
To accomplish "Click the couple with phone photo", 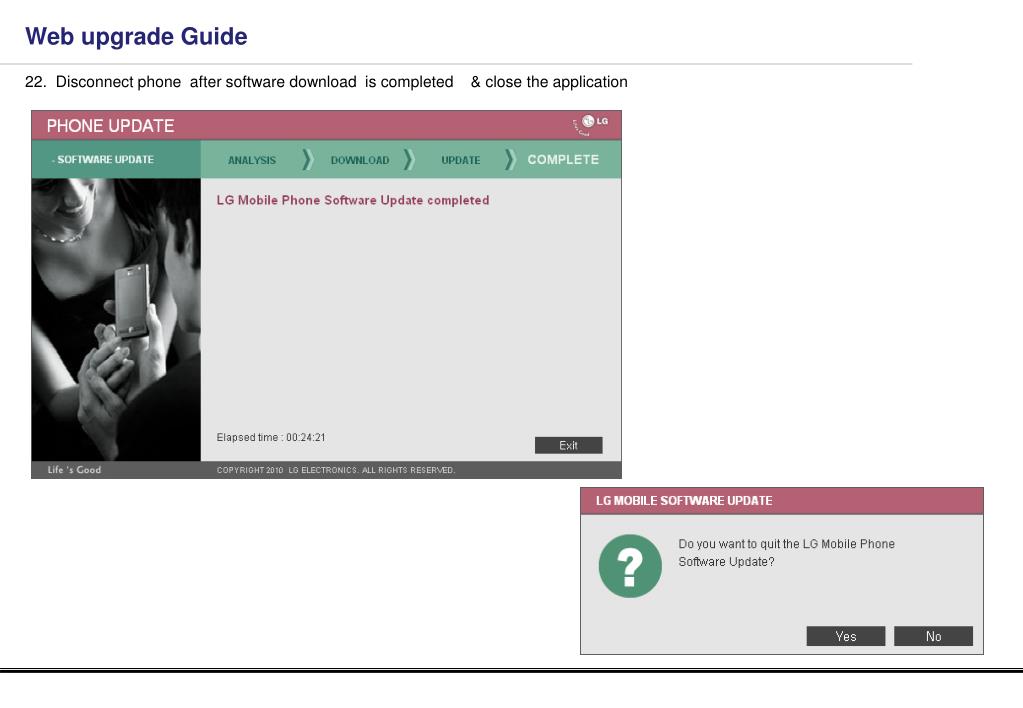I will point(116,320).
